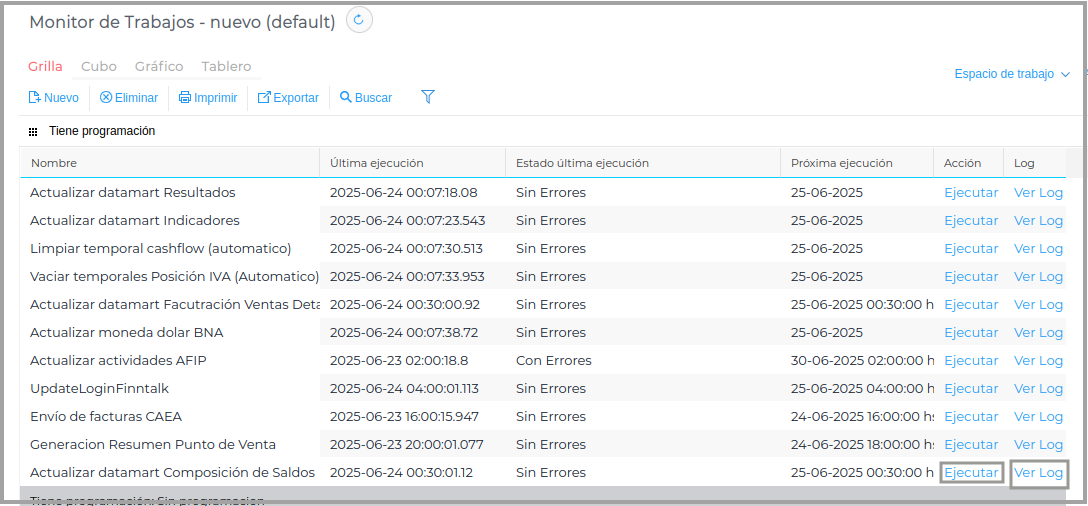1088x506 pixels.
Task: Click the Nuevo document icon
Action: tap(34, 98)
